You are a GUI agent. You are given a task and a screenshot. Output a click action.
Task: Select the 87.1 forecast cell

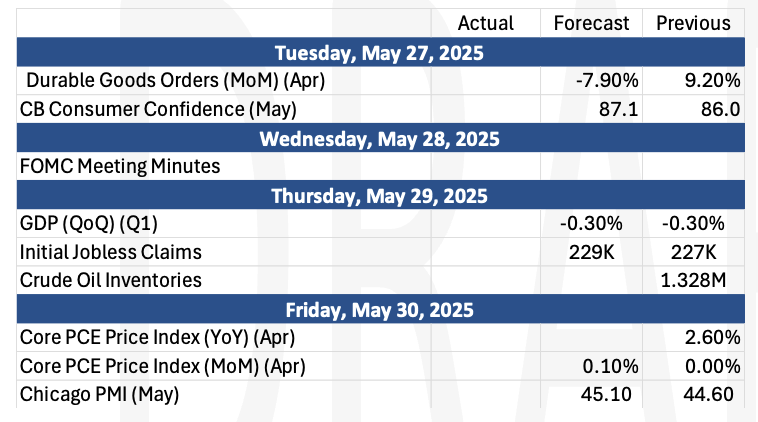[591, 109]
